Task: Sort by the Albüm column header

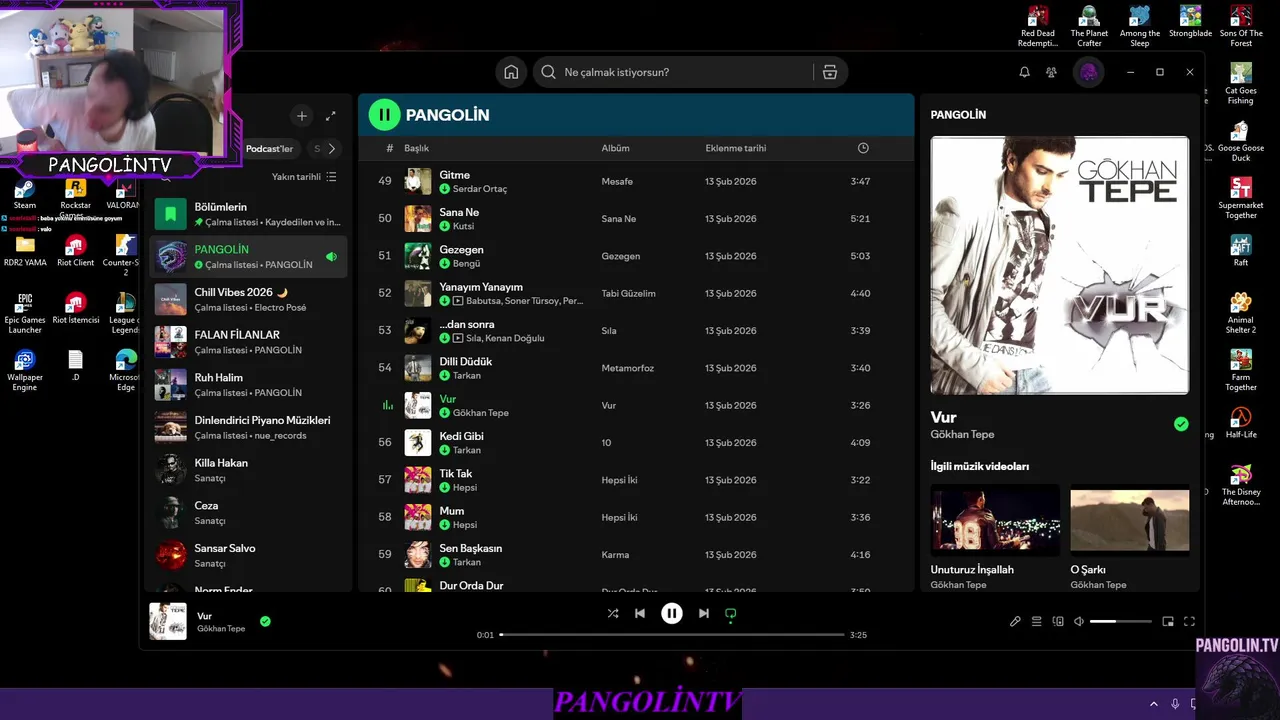Action: [x=615, y=148]
